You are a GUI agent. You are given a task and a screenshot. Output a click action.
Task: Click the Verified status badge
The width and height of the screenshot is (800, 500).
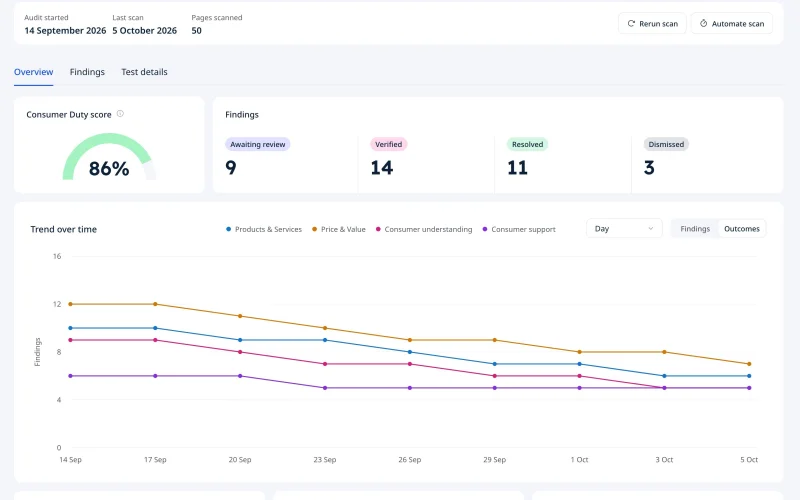(x=389, y=144)
